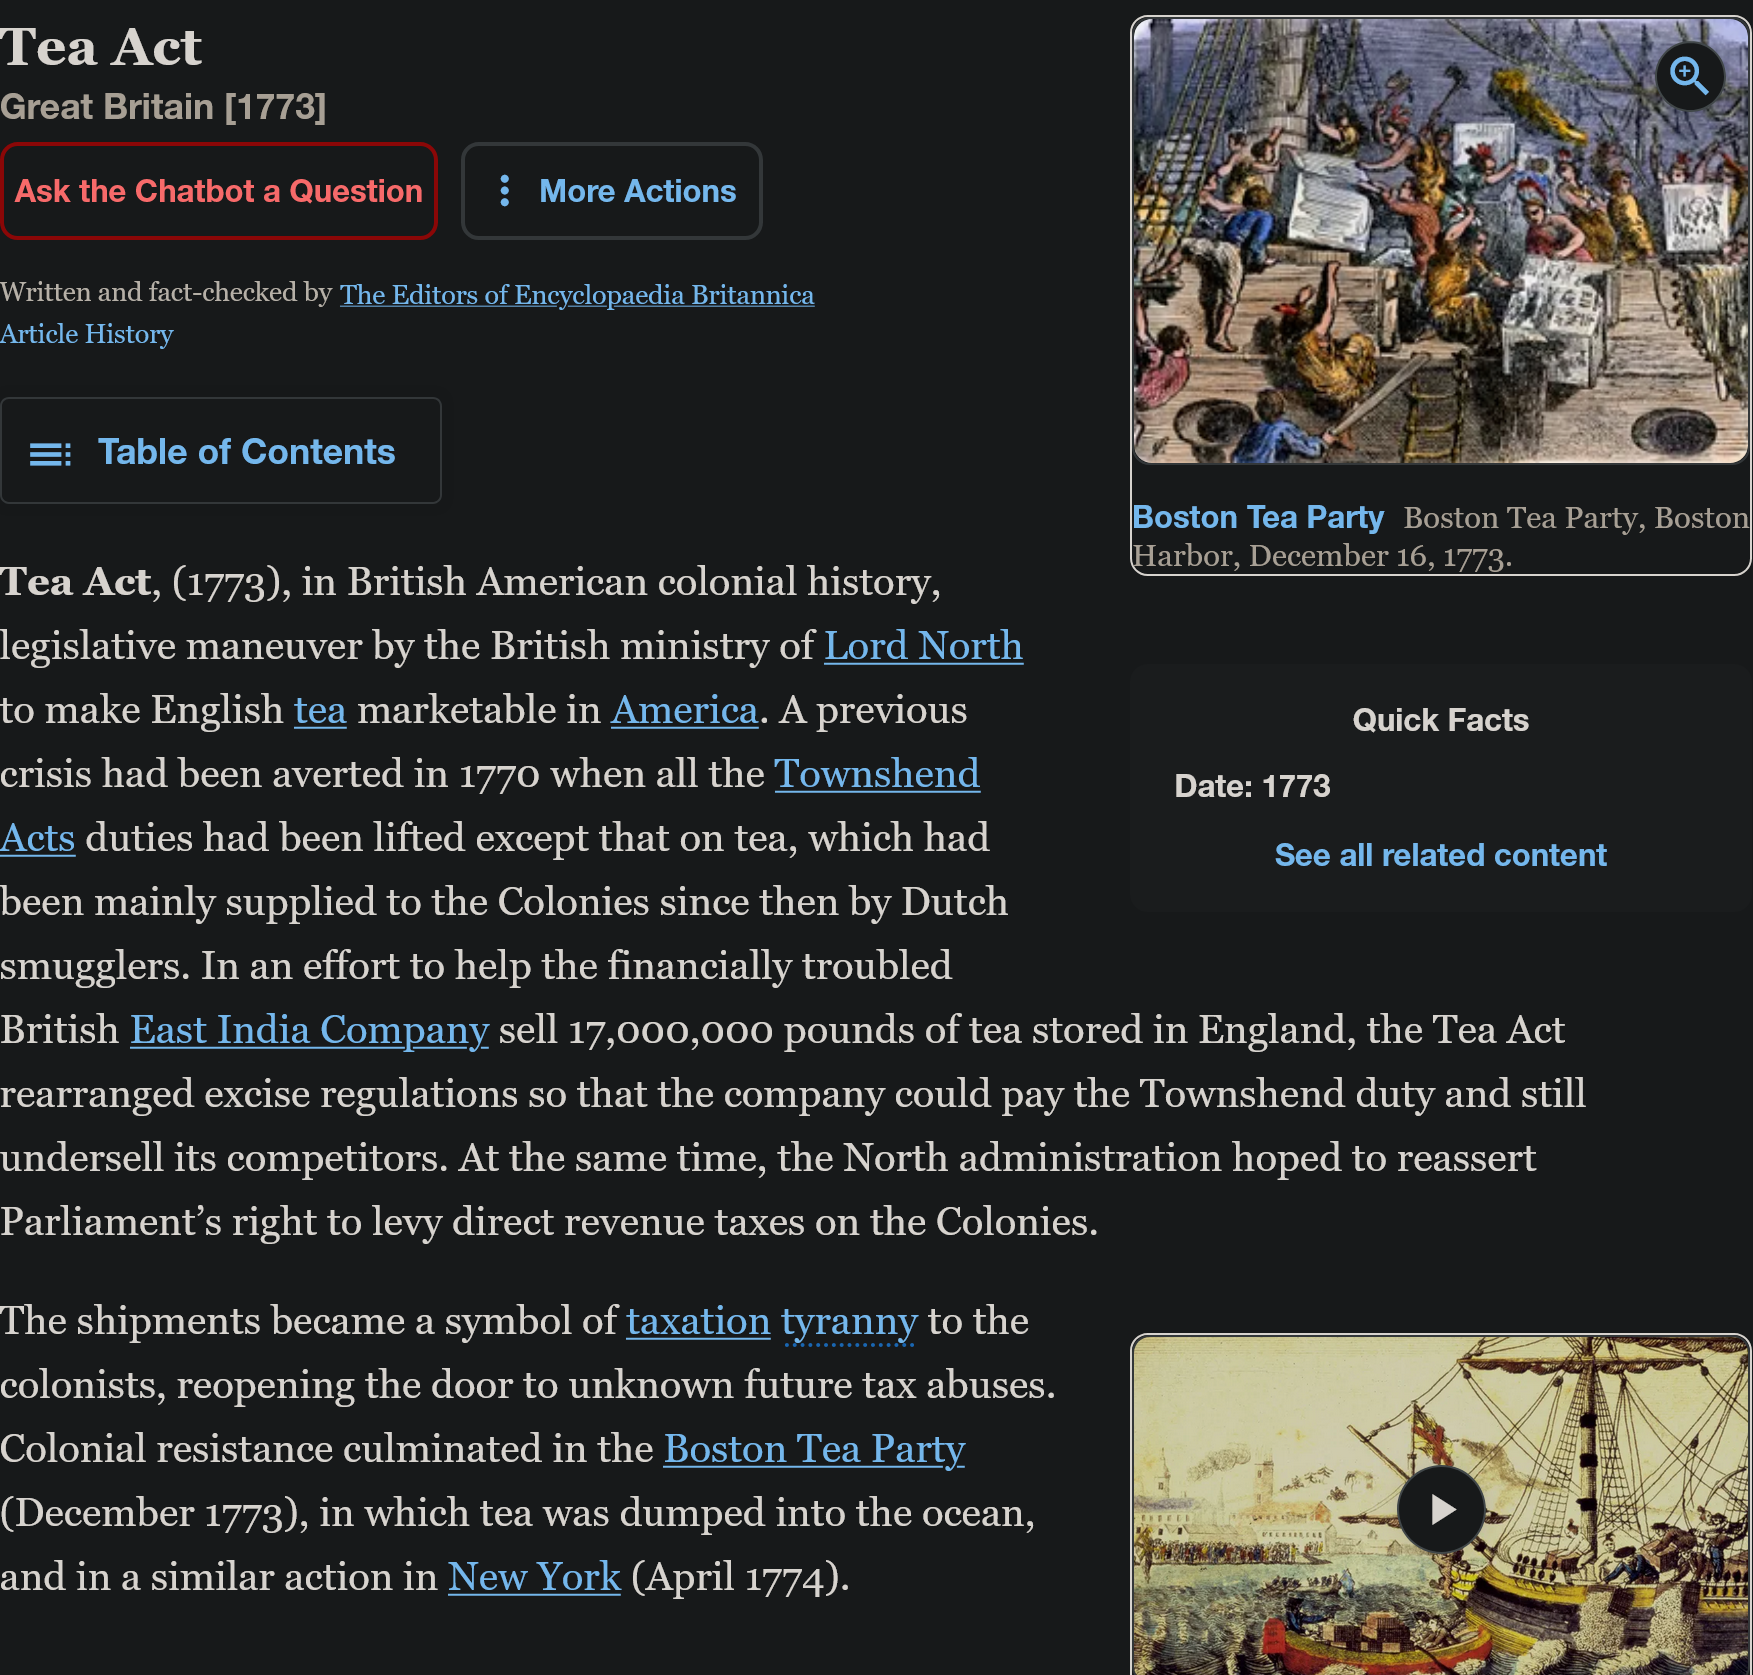Open the Townshend Acts link
Image resolution: width=1753 pixels, height=1675 pixels.
877,774
